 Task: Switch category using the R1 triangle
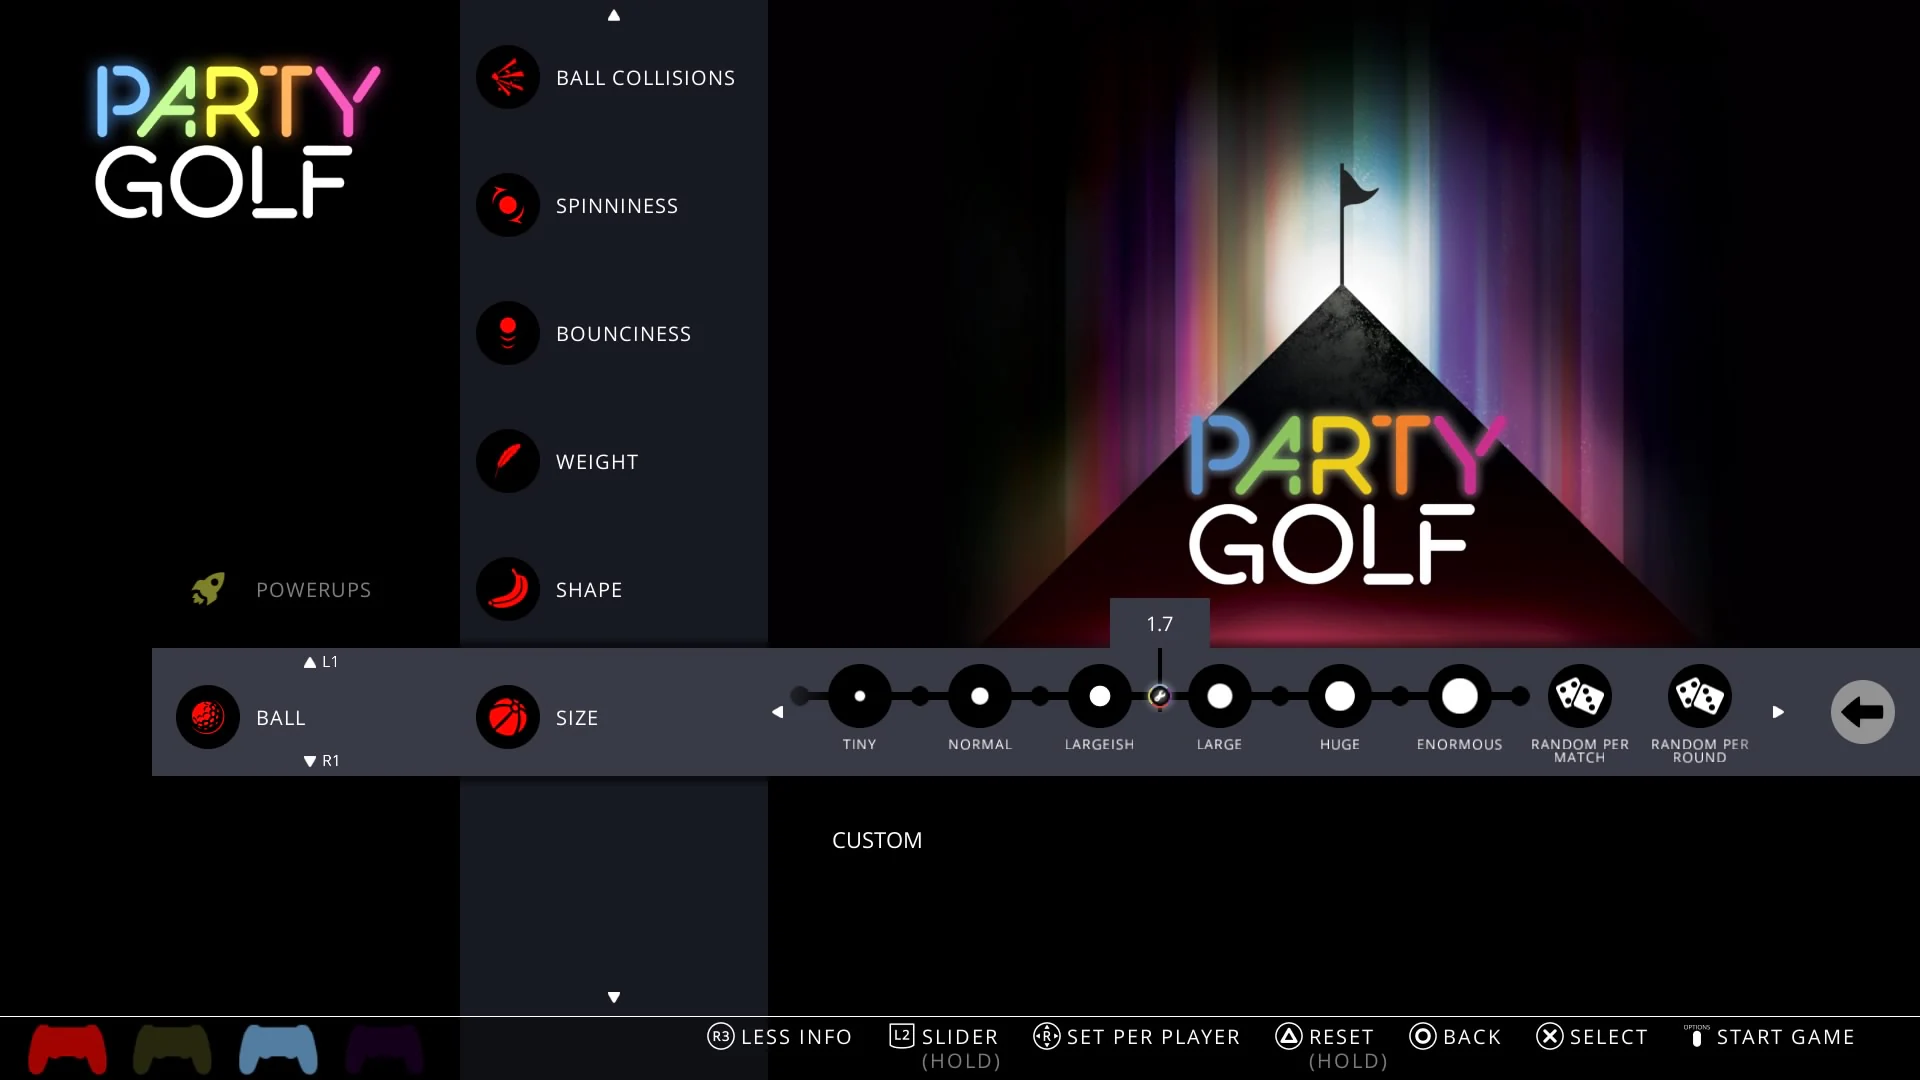[x=309, y=760]
